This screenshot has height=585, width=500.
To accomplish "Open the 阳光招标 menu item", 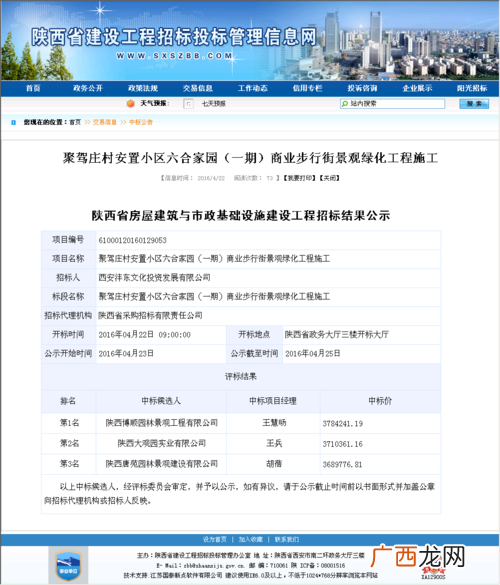I will 472,88.
